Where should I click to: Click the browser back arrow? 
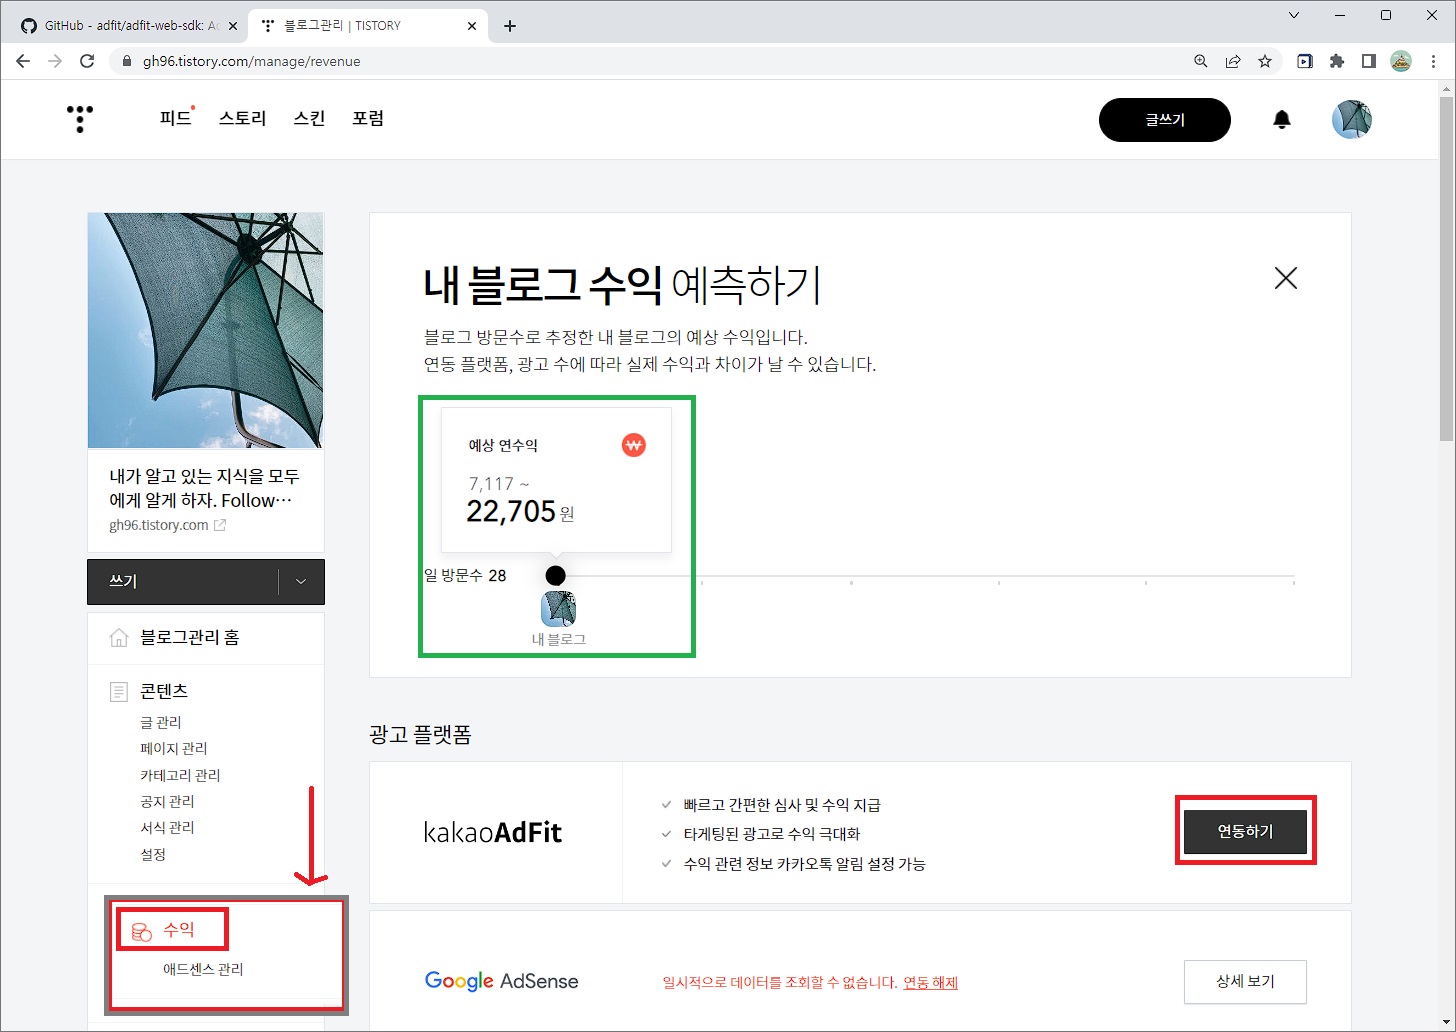pyautogui.click(x=24, y=61)
